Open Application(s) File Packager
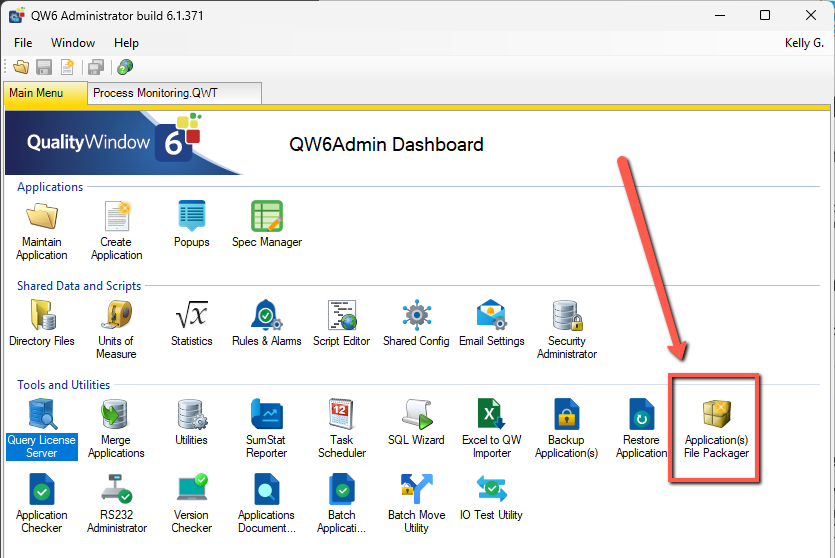The width and height of the screenshot is (835, 558). (x=717, y=415)
